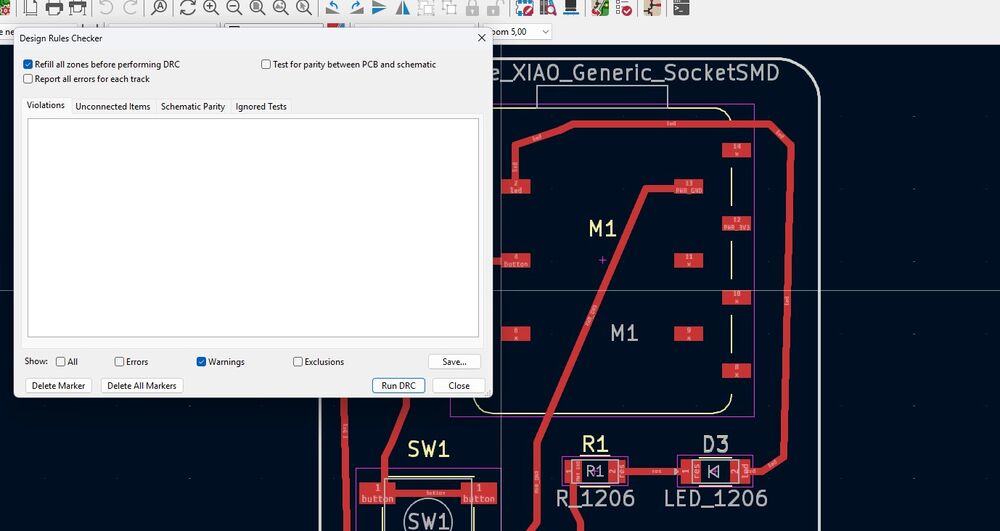Click the Refresh view icon
The image size is (1000, 531).
point(188,8)
